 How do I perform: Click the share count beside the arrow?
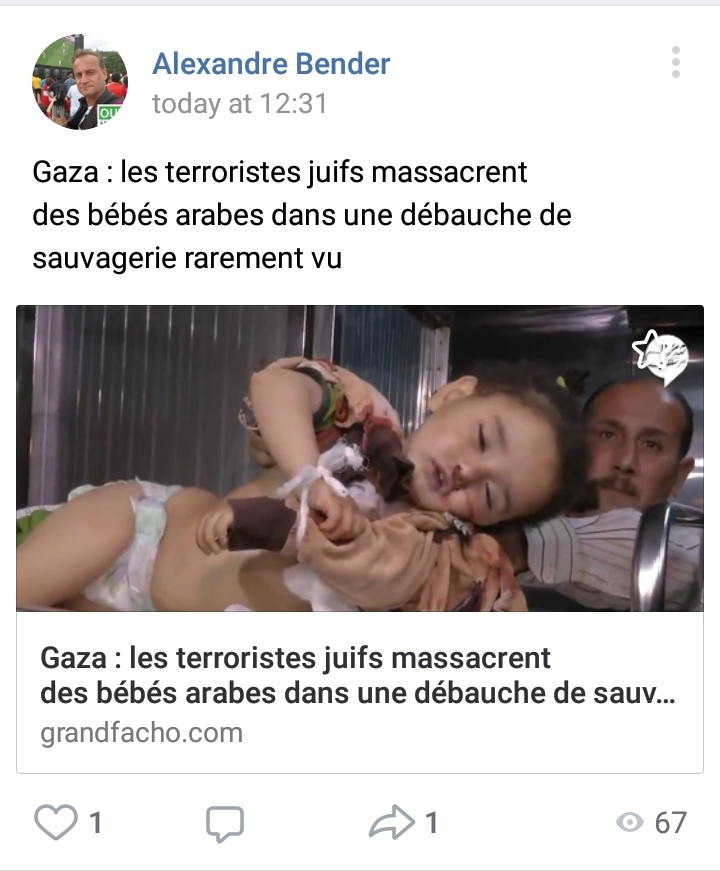click(431, 823)
